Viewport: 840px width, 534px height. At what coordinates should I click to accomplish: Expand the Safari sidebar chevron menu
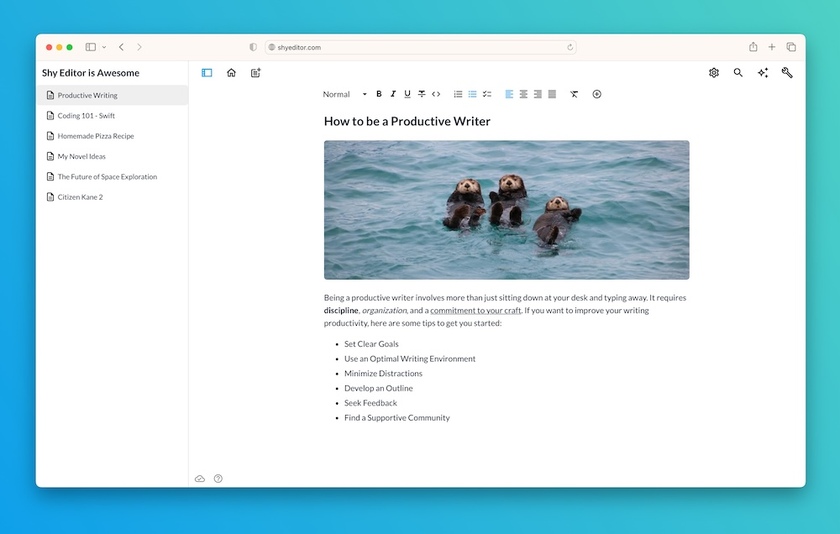(104, 47)
